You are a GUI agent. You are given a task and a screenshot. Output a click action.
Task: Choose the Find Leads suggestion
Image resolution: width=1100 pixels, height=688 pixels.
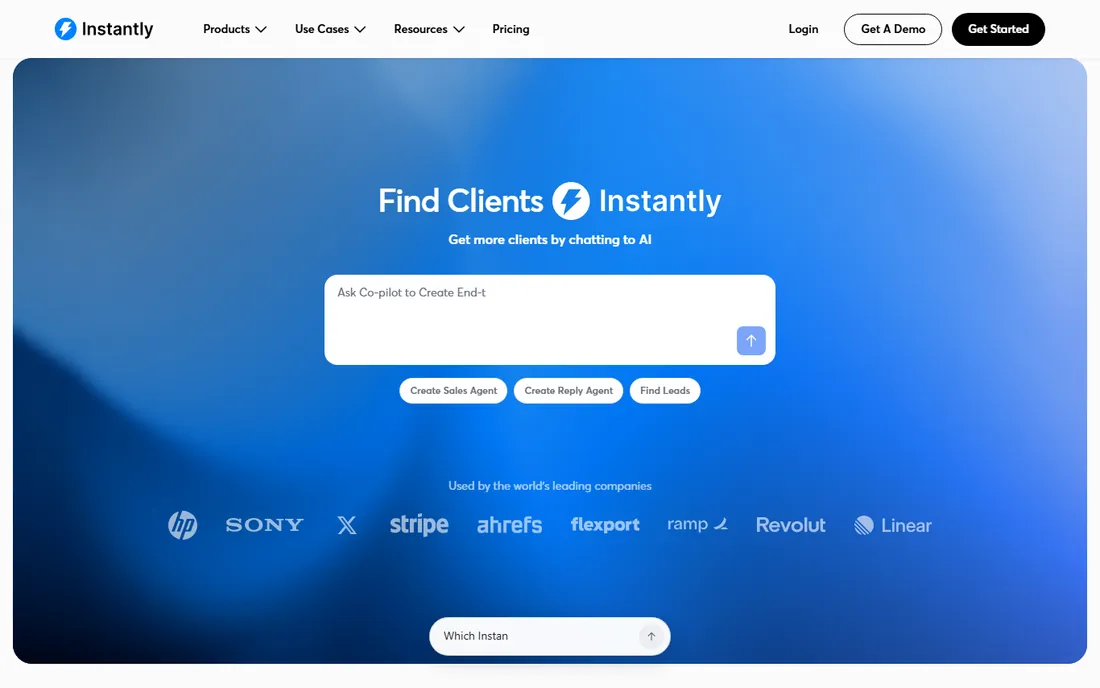(664, 391)
